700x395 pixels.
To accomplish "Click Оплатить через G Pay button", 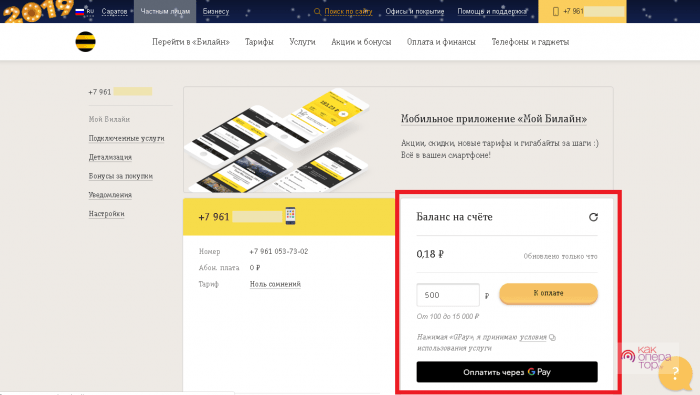I will click(x=507, y=372).
